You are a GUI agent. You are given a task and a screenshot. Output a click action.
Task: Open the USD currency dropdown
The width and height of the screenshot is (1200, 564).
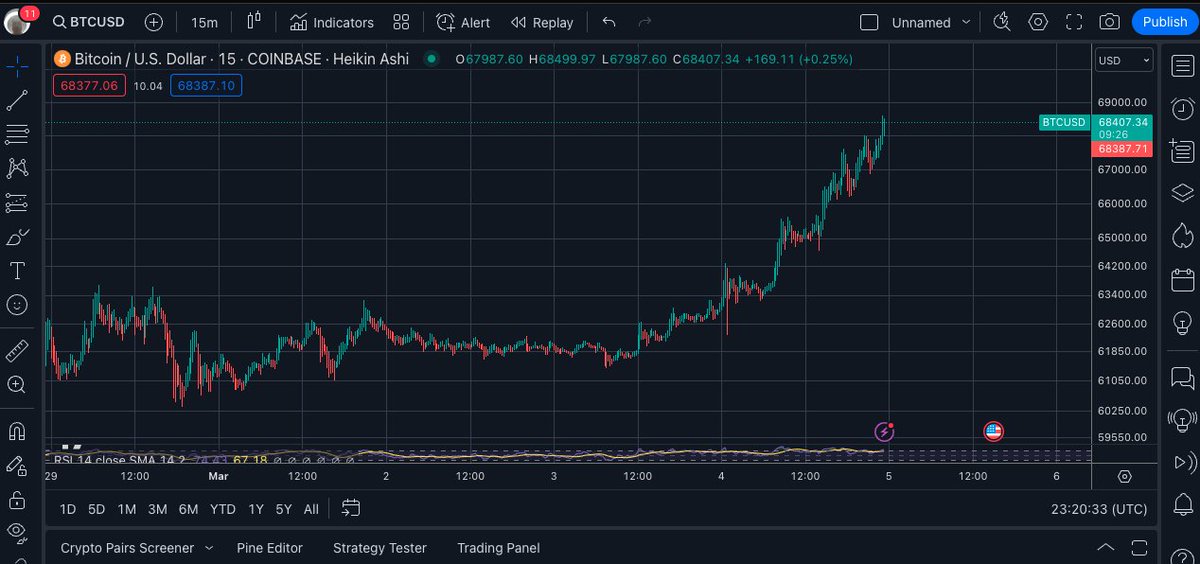click(x=1124, y=60)
